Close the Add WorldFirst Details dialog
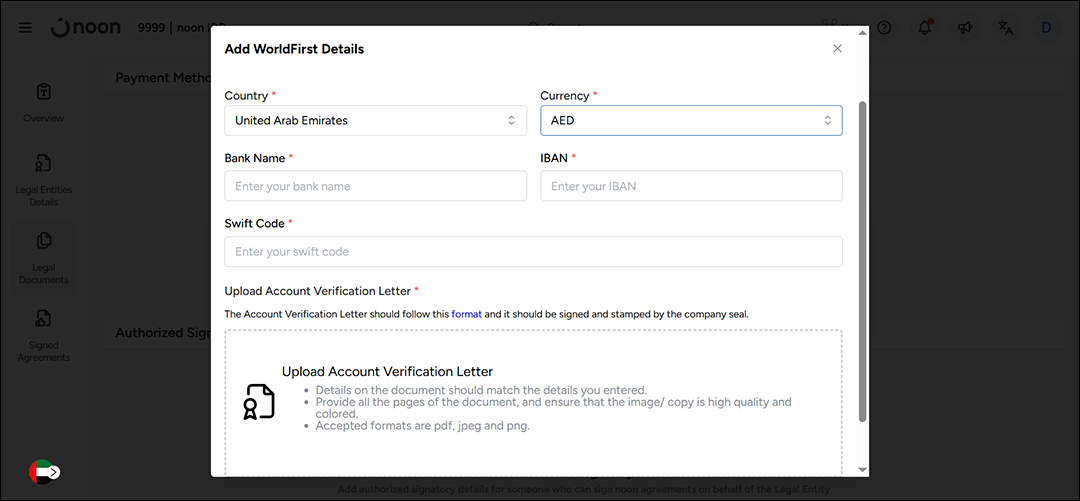 click(837, 49)
